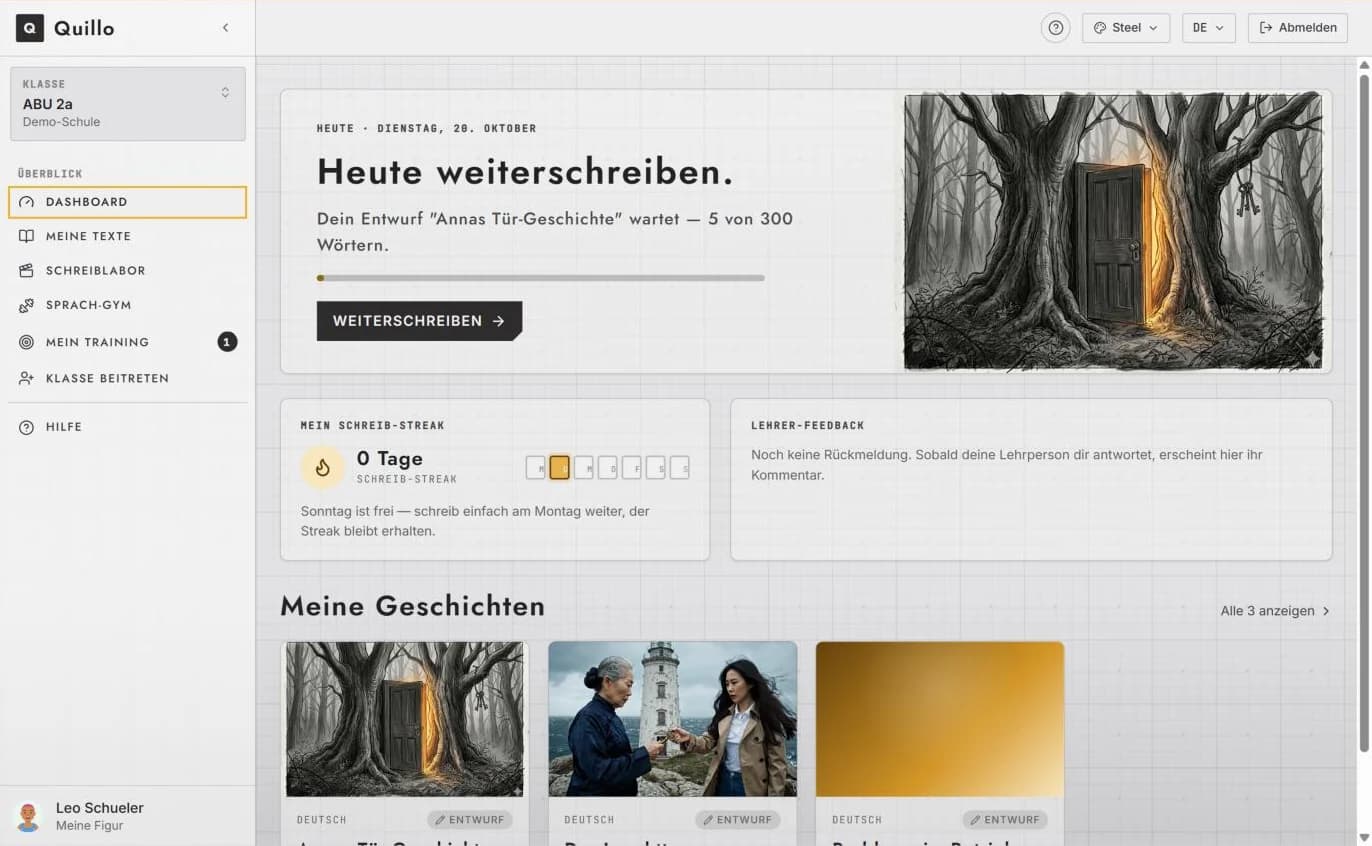
Task: Collapse the sidebar with the chevron
Action: (x=225, y=28)
